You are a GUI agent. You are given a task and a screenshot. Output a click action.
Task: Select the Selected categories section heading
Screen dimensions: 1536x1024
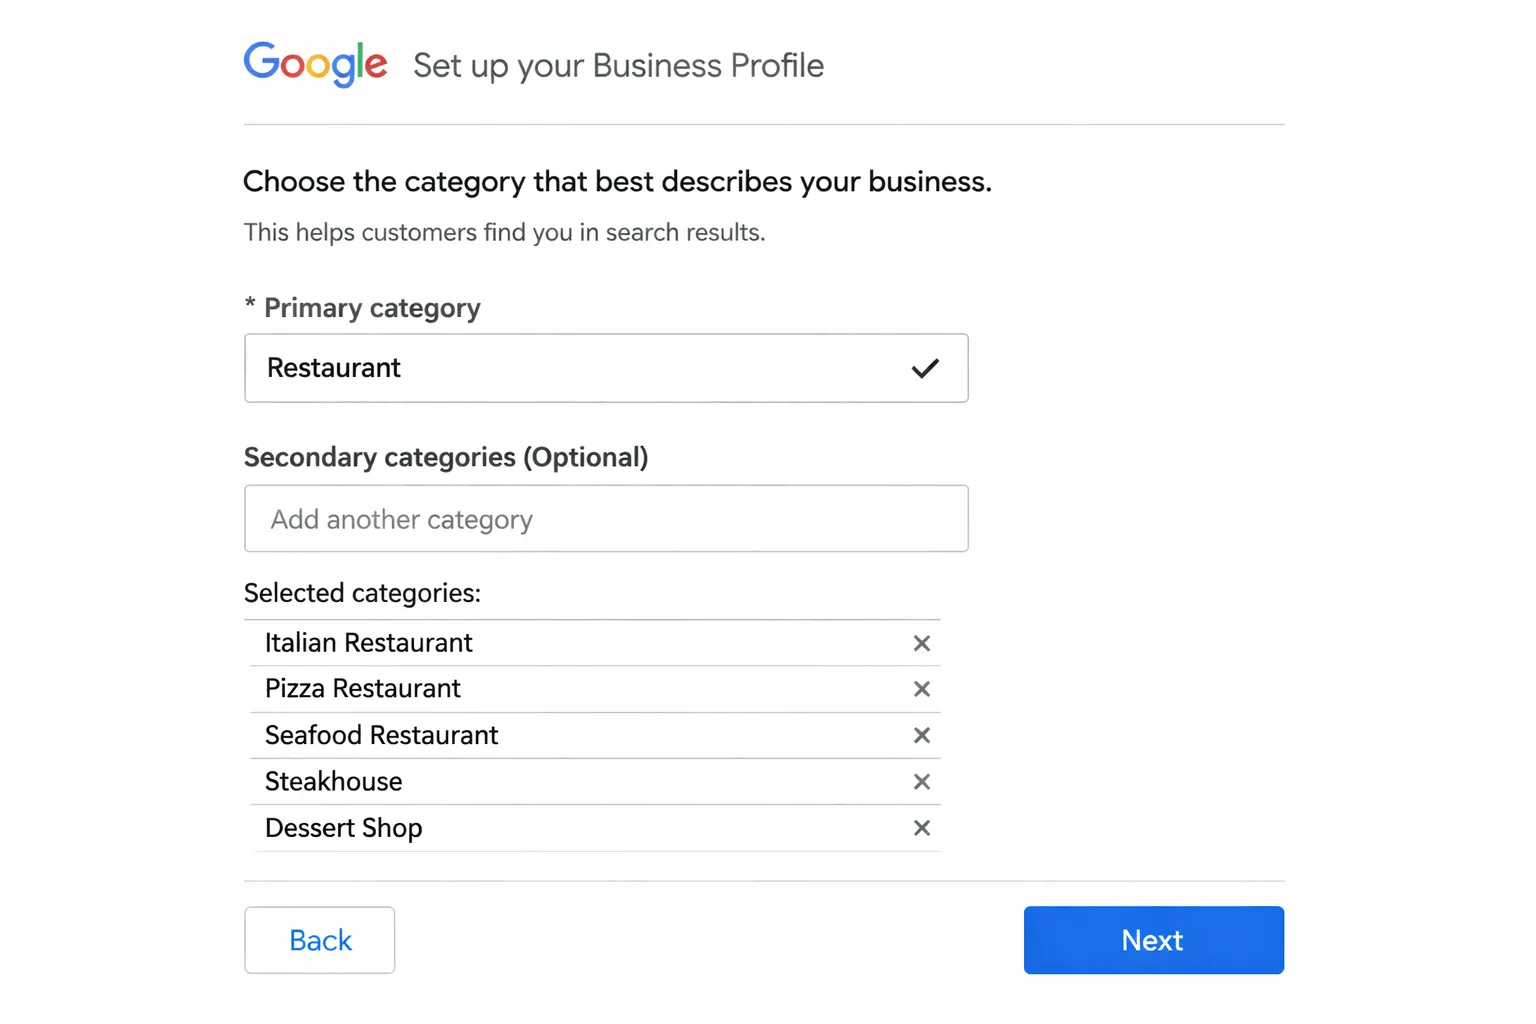coord(362,592)
